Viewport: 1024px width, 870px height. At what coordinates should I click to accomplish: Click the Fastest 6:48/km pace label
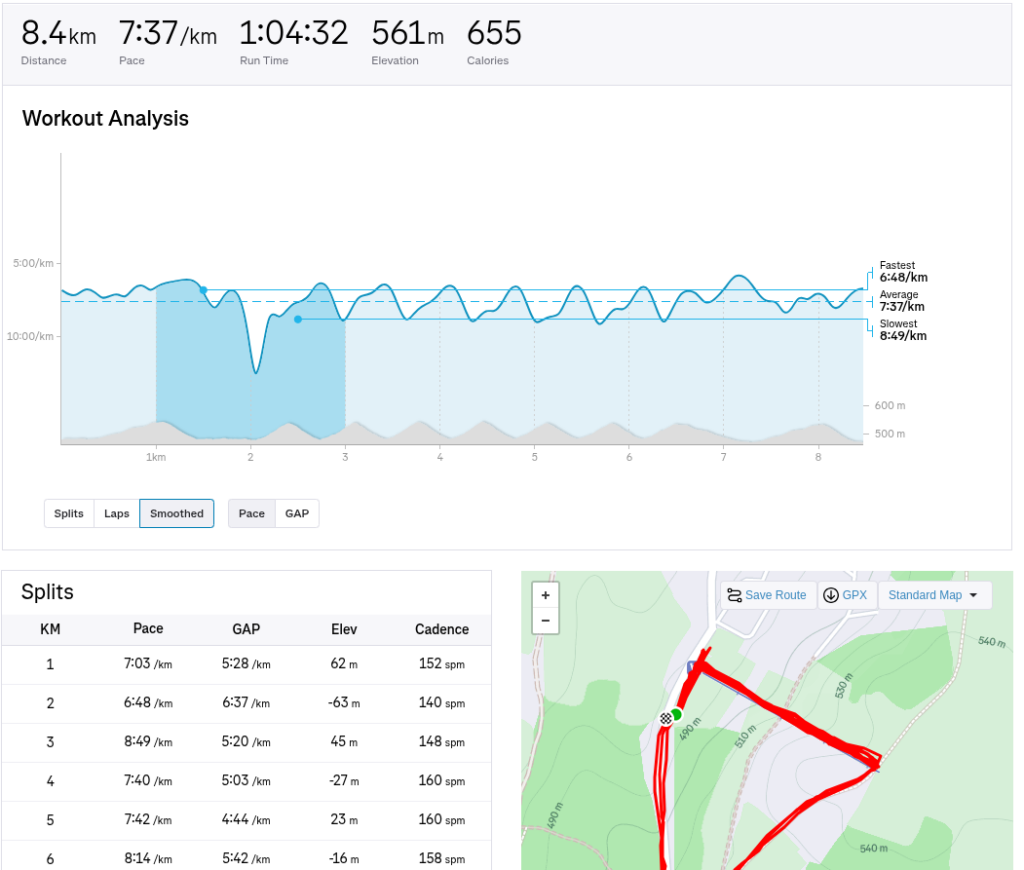coord(903,272)
